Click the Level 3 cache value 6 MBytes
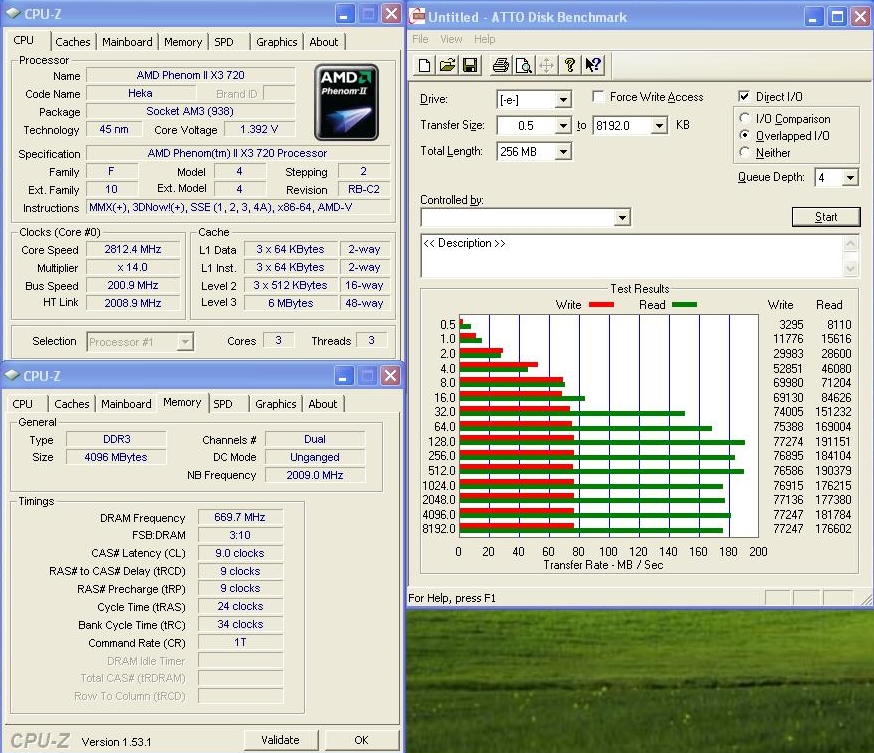The height and width of the screenshot is (753, 874). tap(291, 303)
